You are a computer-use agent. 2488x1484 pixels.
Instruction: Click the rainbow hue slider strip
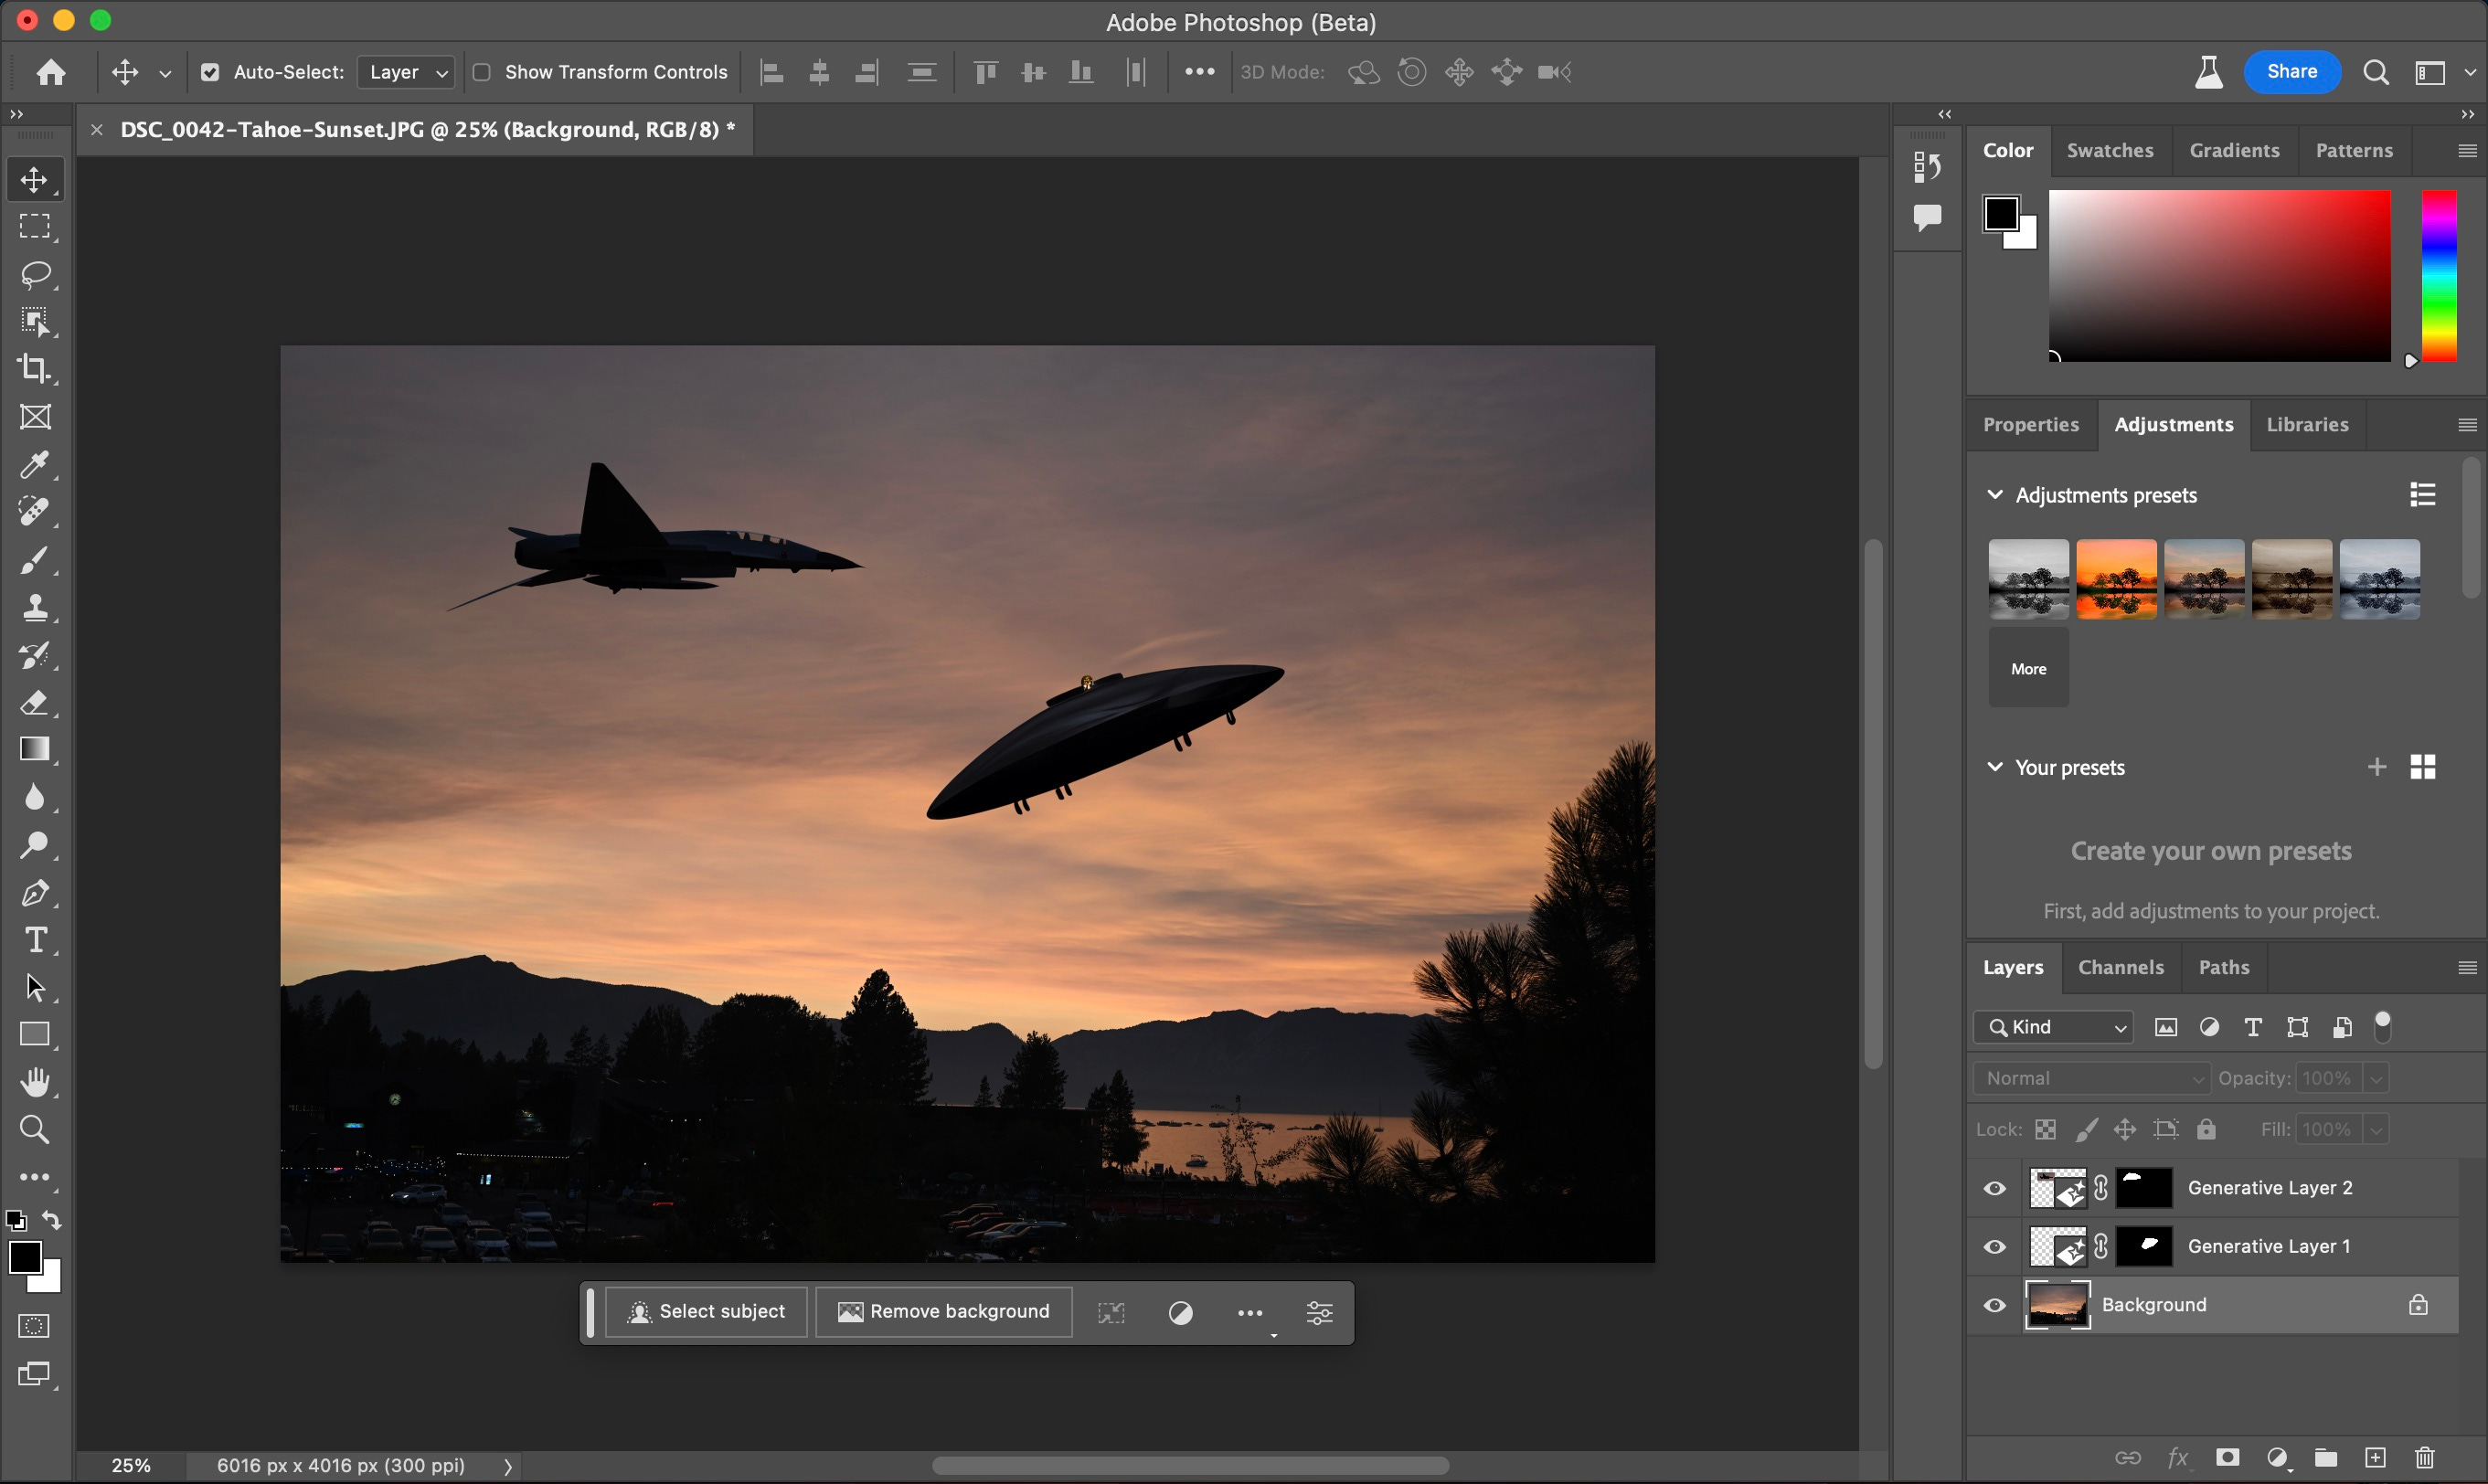tap(2438, 275)
